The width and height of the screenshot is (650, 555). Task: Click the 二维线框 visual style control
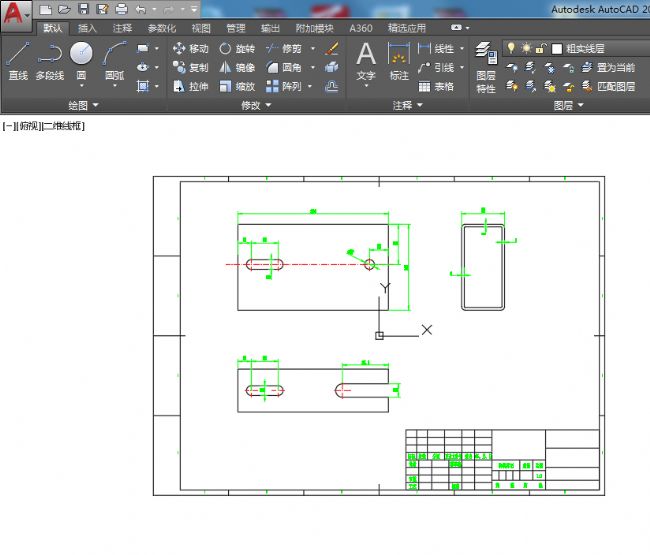click(63, 126)
